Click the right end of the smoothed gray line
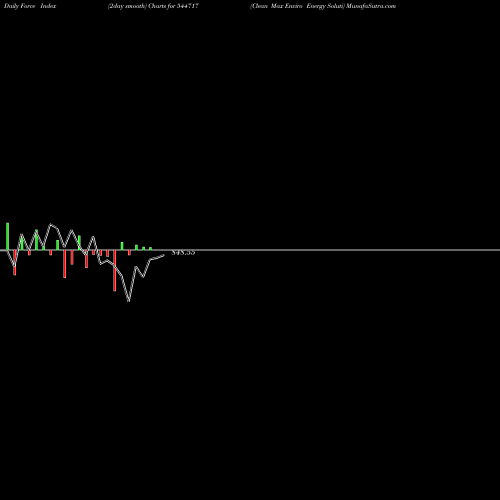Image resolution: width=500 pixels, height=500 pixels. point(163,256)
